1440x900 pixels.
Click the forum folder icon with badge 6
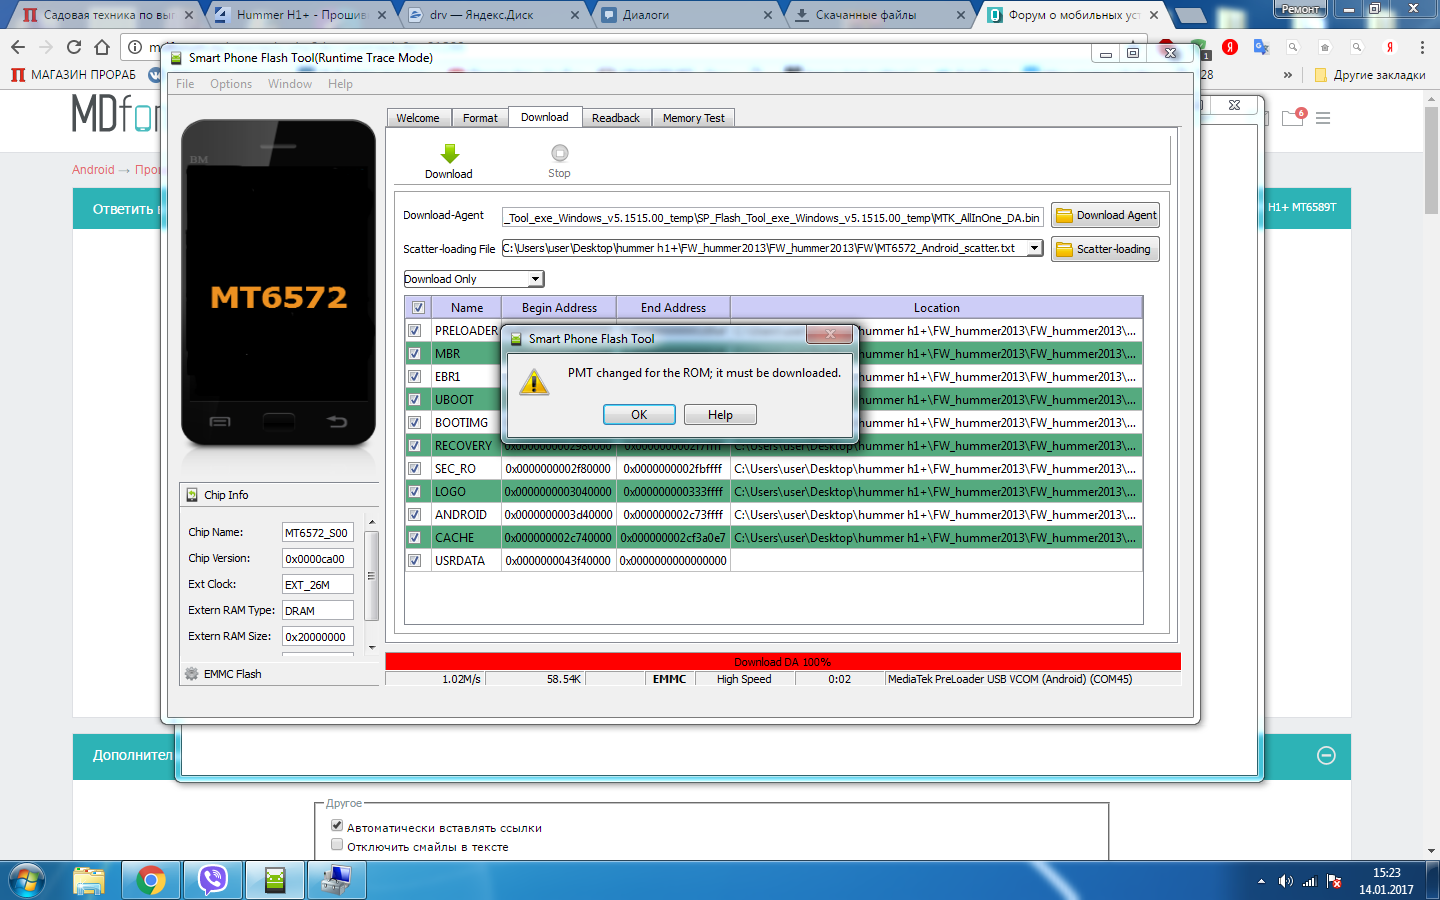click(1293, 117)
